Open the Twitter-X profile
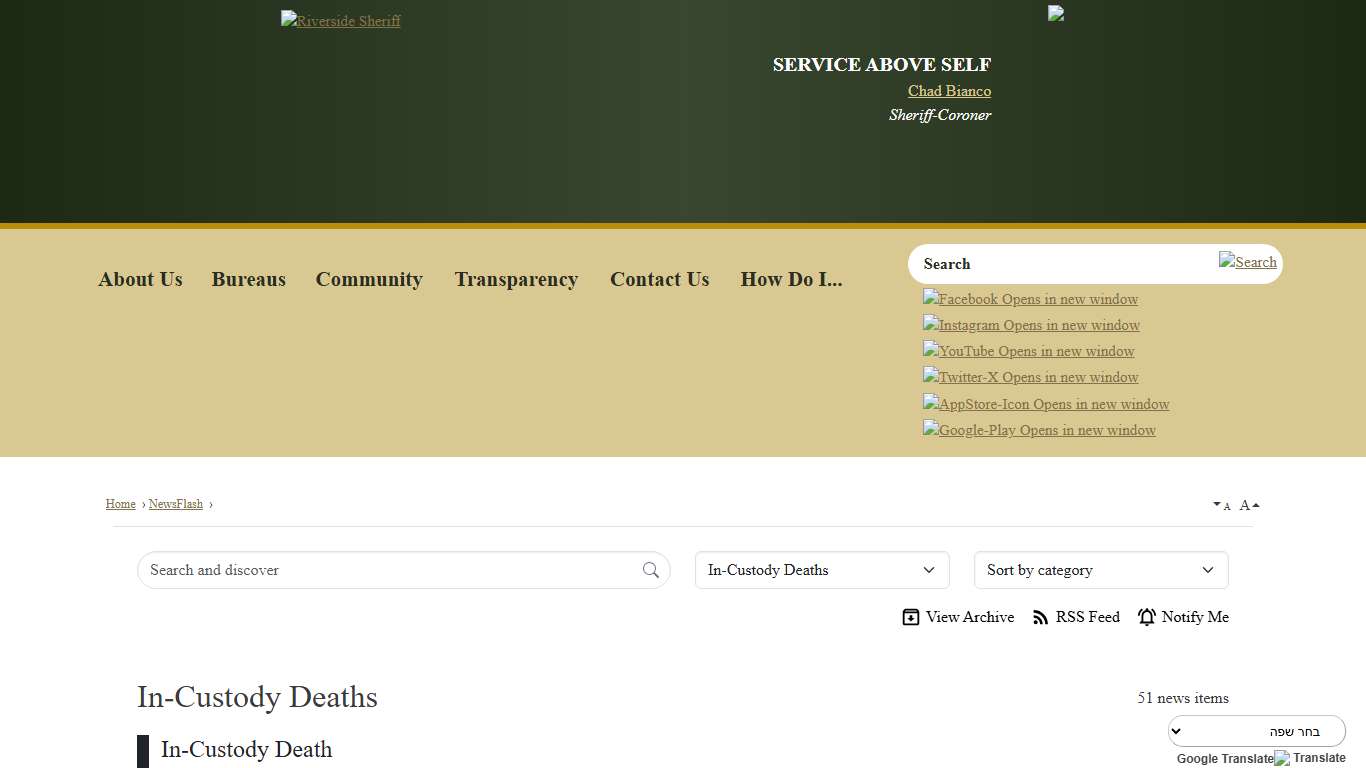Viewport: 1366px width, 768px height. (x=1030, y=377)
